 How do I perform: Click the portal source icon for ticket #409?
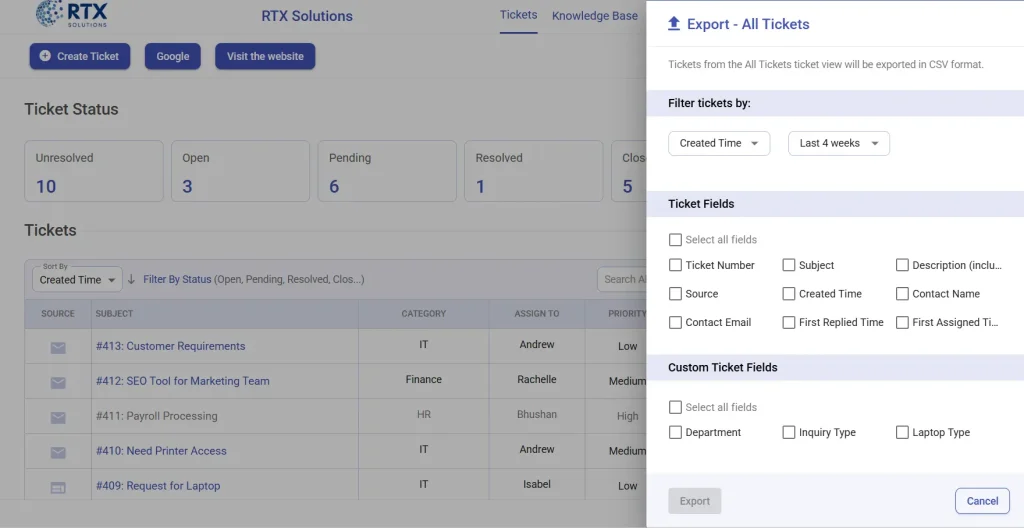pyautogui.click(x=58, y=487)
